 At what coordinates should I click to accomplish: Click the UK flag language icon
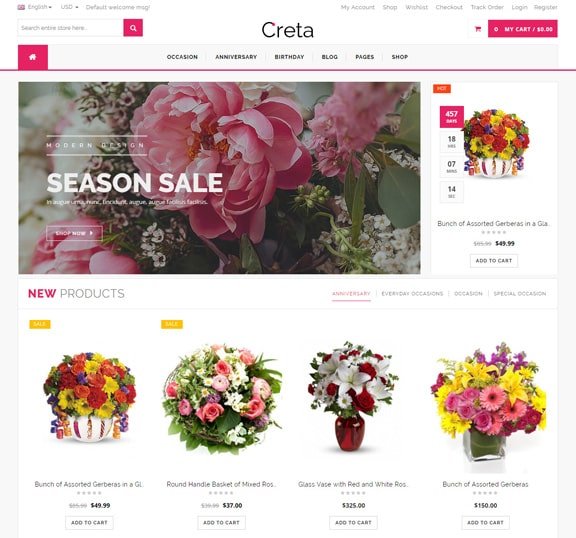[x=21, y=7]
